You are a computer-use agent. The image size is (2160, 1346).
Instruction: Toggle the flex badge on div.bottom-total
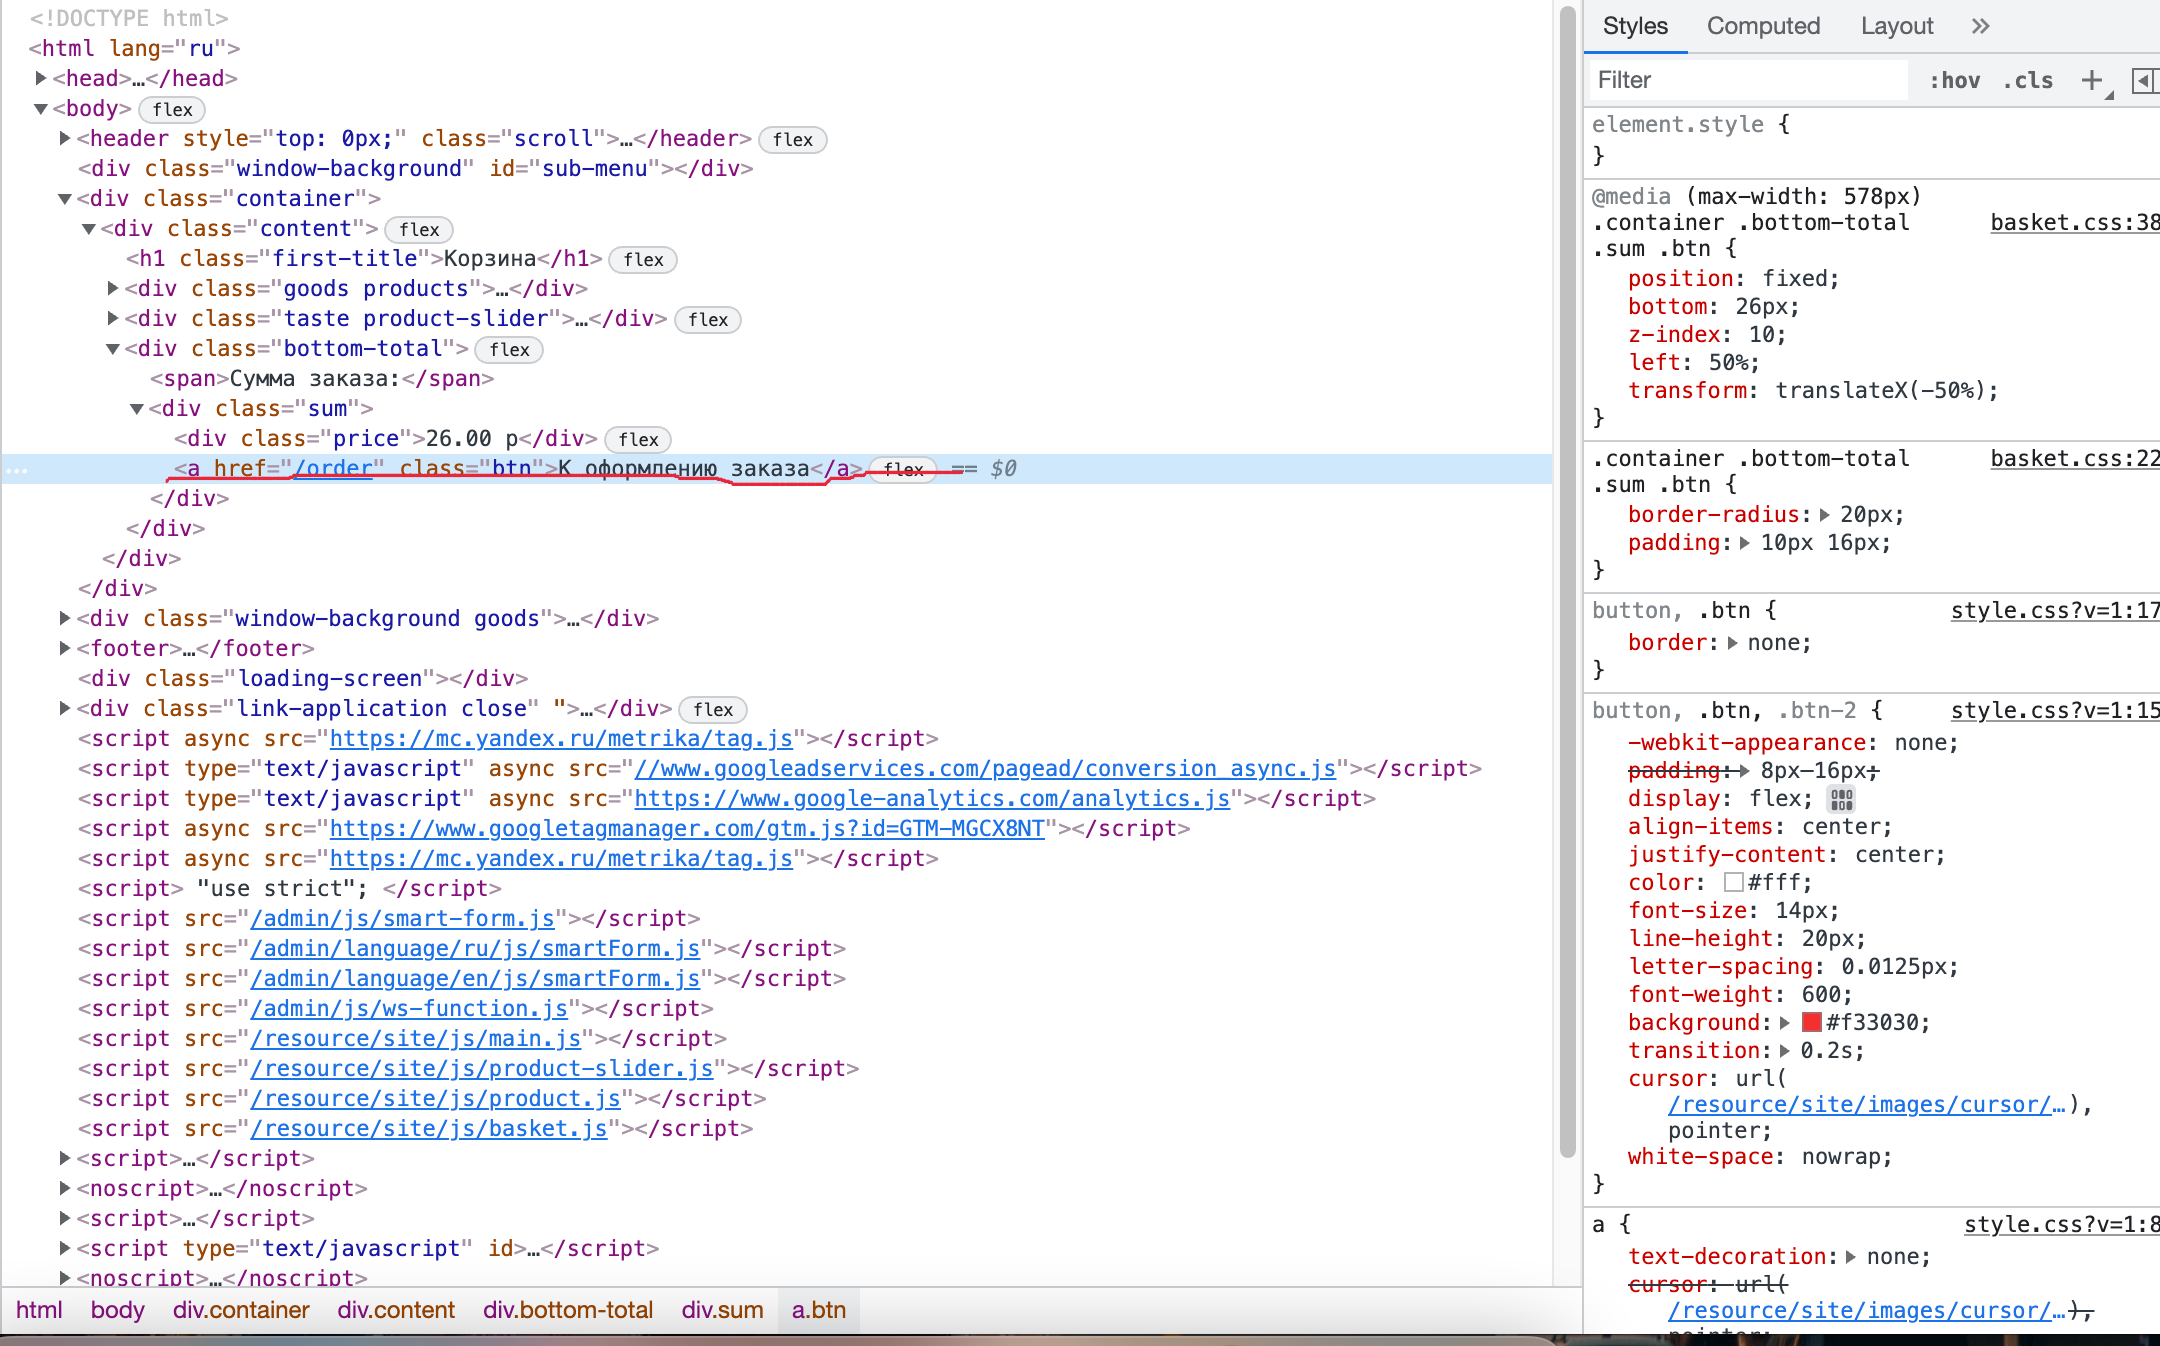click(x=509, y=349)
